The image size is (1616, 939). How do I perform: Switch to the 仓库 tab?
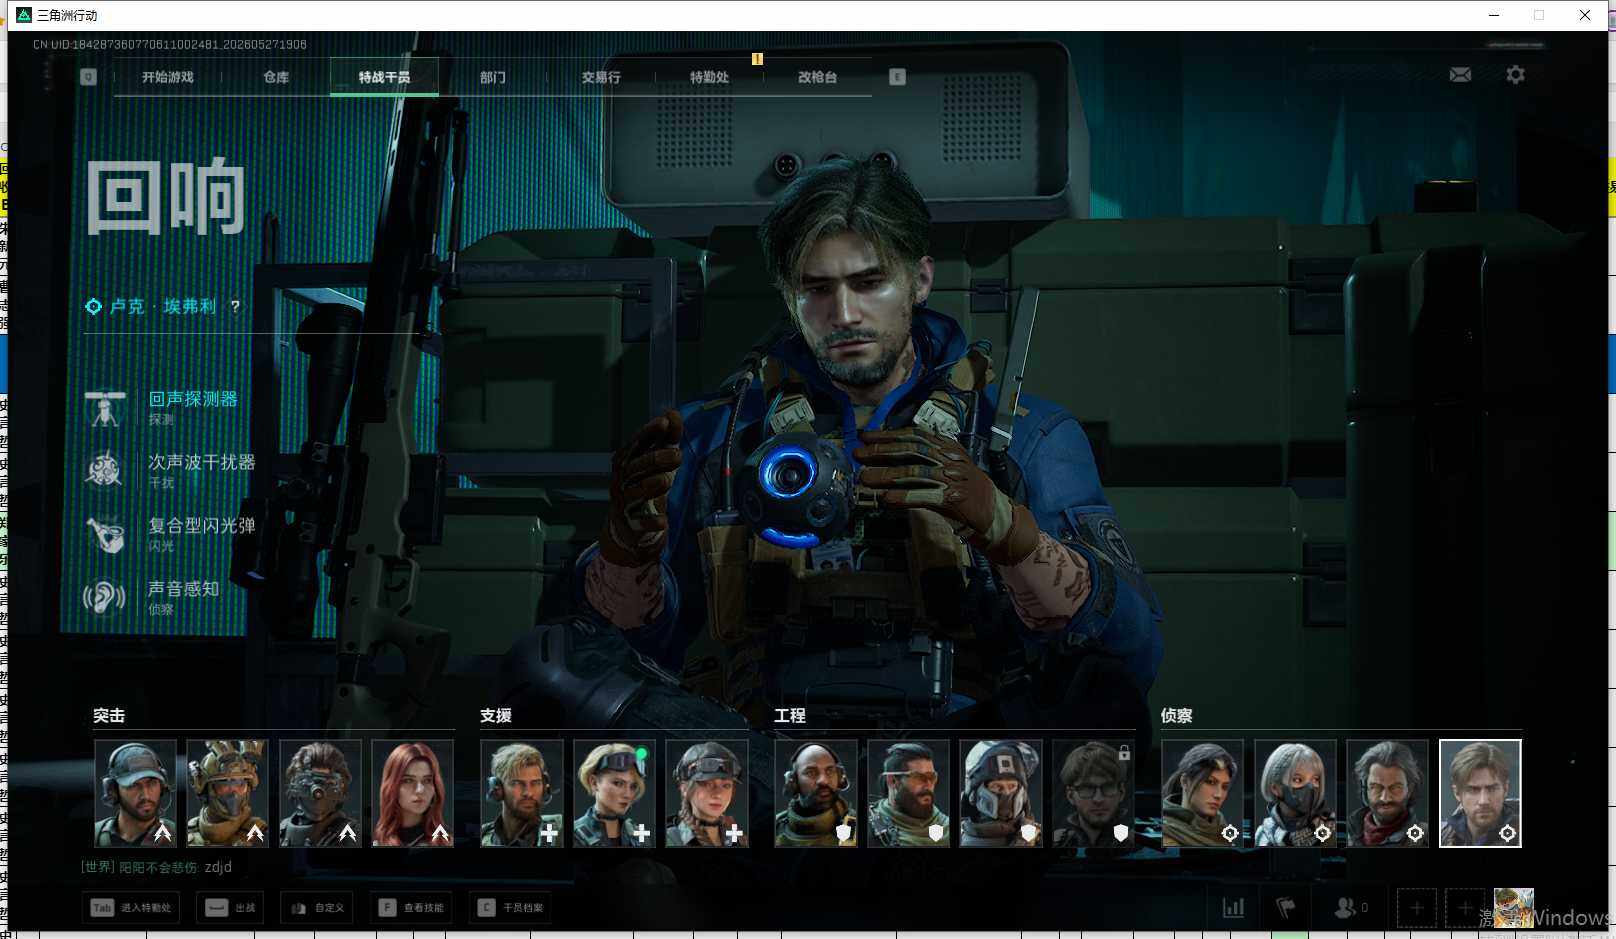276,77
